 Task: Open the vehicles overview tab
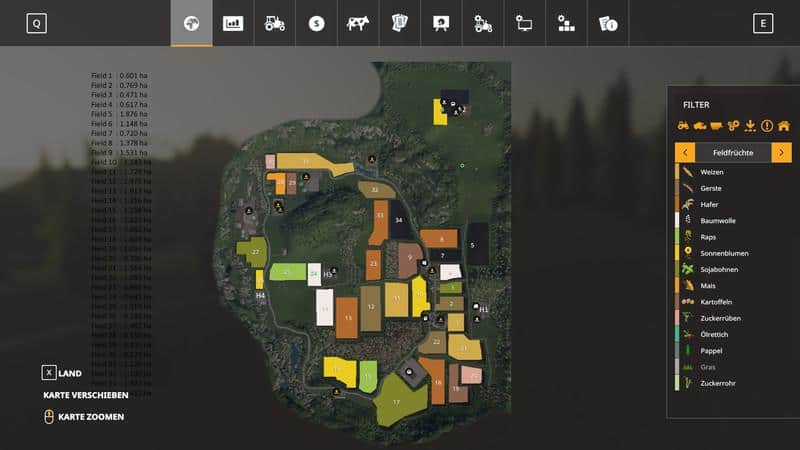(x=275, y=24)
